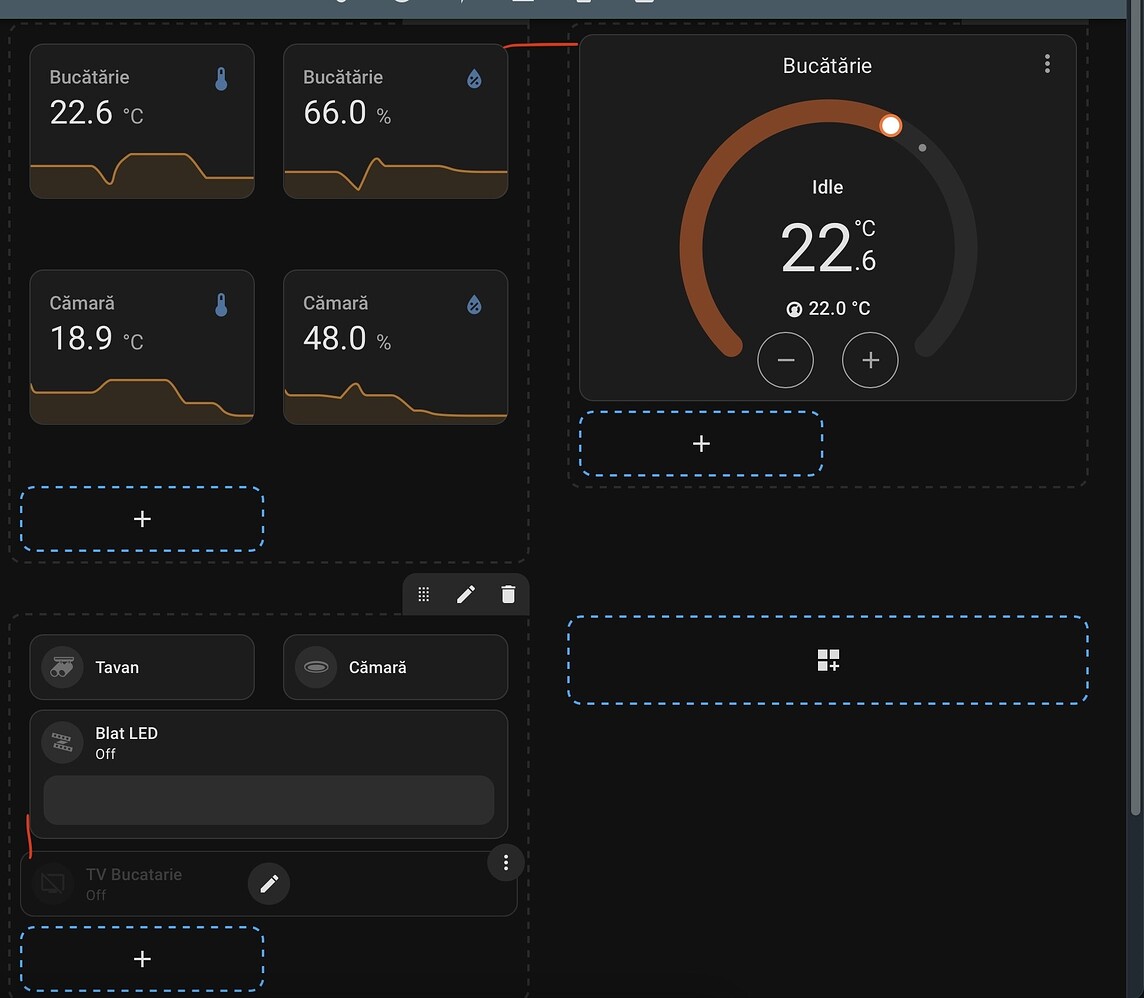Toggle the Tavan light card
The width and height of the screenshot is (1144, 998).
click(x=140, y=666)
